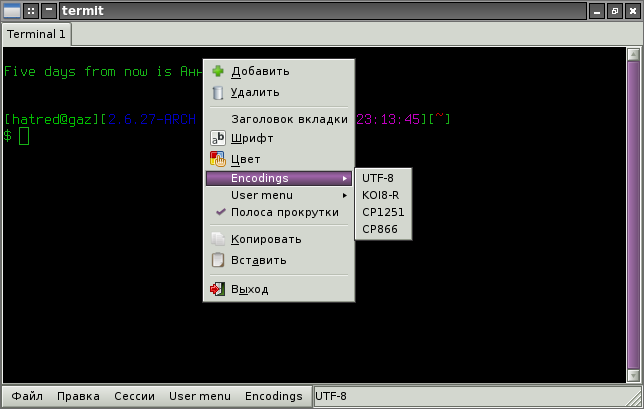
Task: Click the scrollbar down arrow
Action: 633,376
